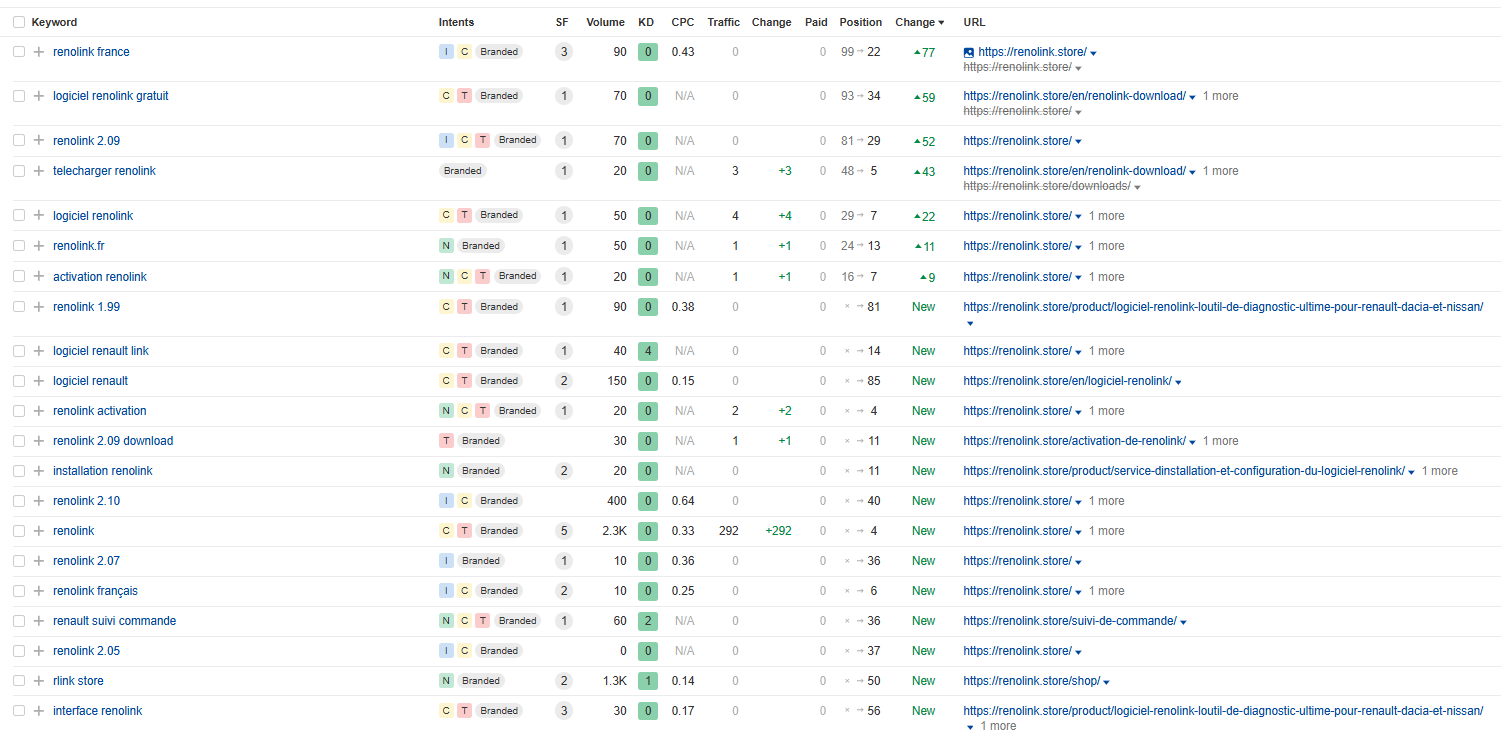This screenshot has width=1501, height=738.
Task: Click plus icon beside renolink france
Action: pyautogui.click(x=39, y=52)
